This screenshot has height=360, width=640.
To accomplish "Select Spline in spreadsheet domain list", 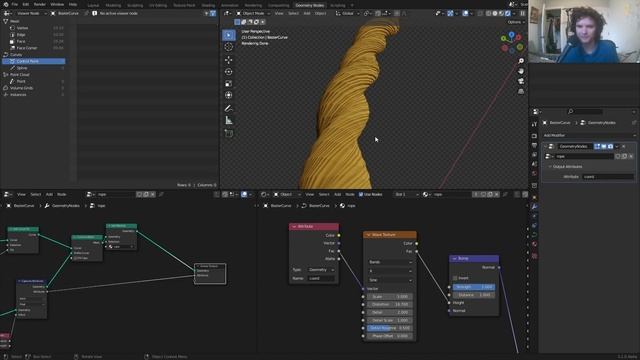I will 33,68.
